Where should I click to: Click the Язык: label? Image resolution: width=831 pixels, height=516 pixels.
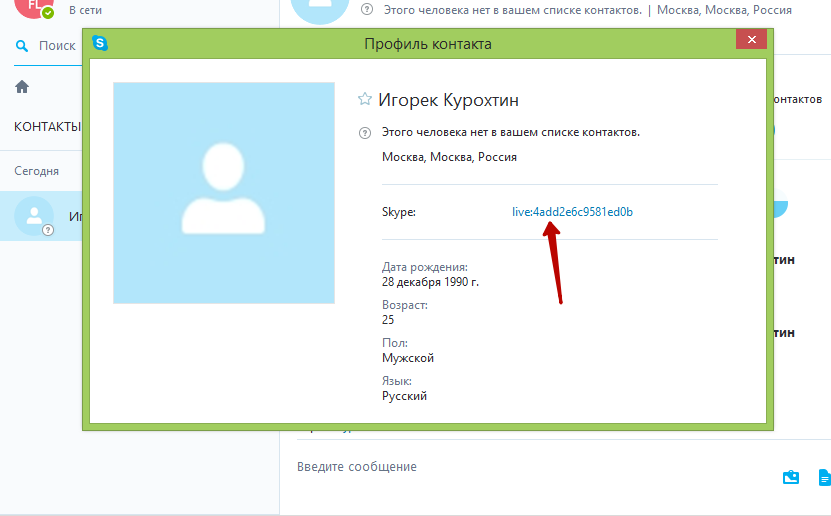397,381
